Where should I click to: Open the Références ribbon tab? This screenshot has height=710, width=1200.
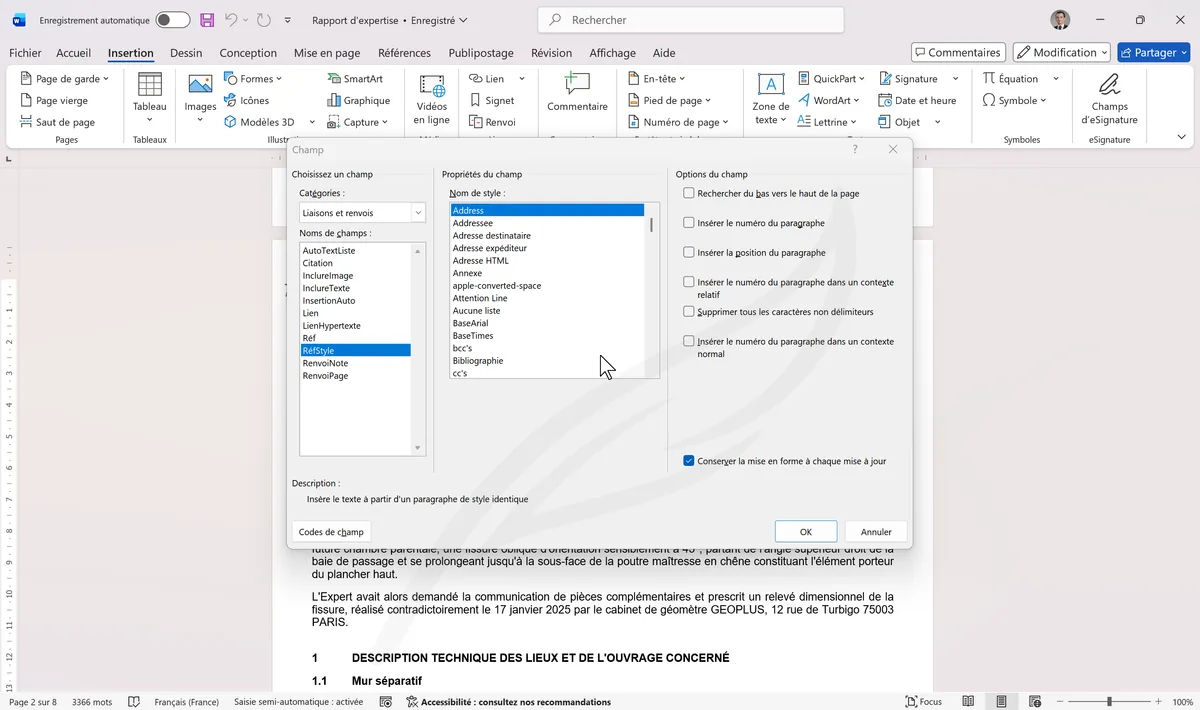coord(404,53)
